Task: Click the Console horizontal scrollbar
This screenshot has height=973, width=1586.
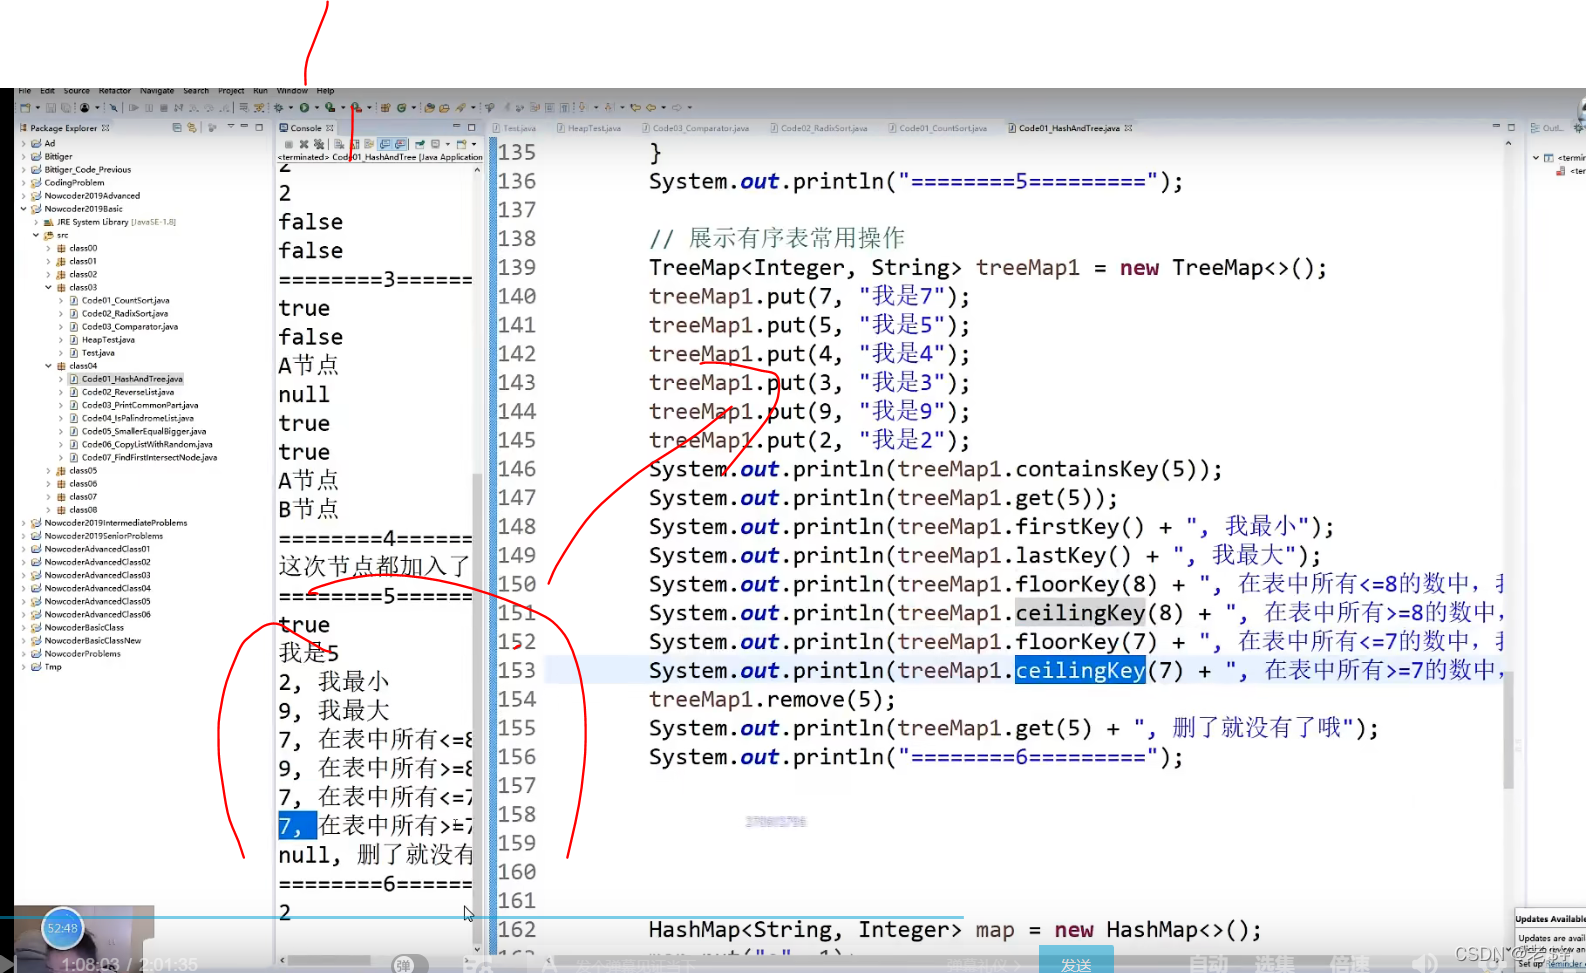Action: coord(330,960)
